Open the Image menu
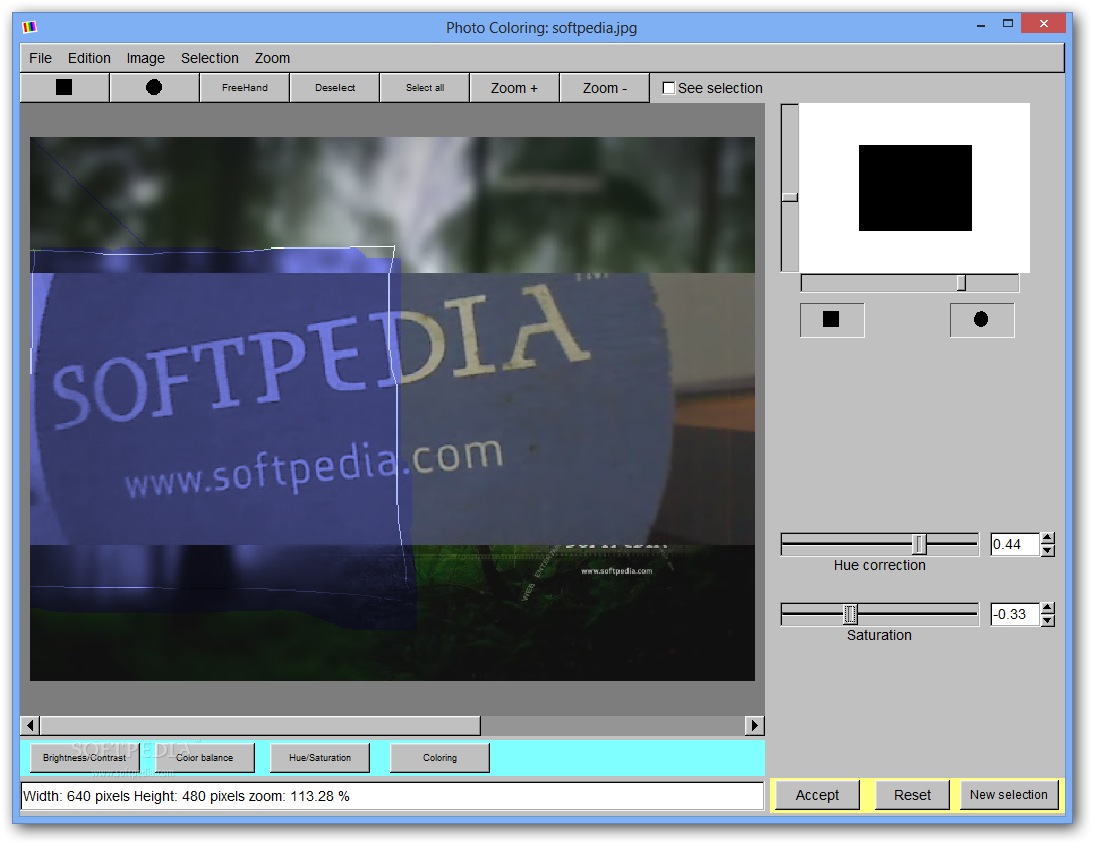Image resolution: width=1093 pixels, height=844 pixels. (x=146, y=58)
